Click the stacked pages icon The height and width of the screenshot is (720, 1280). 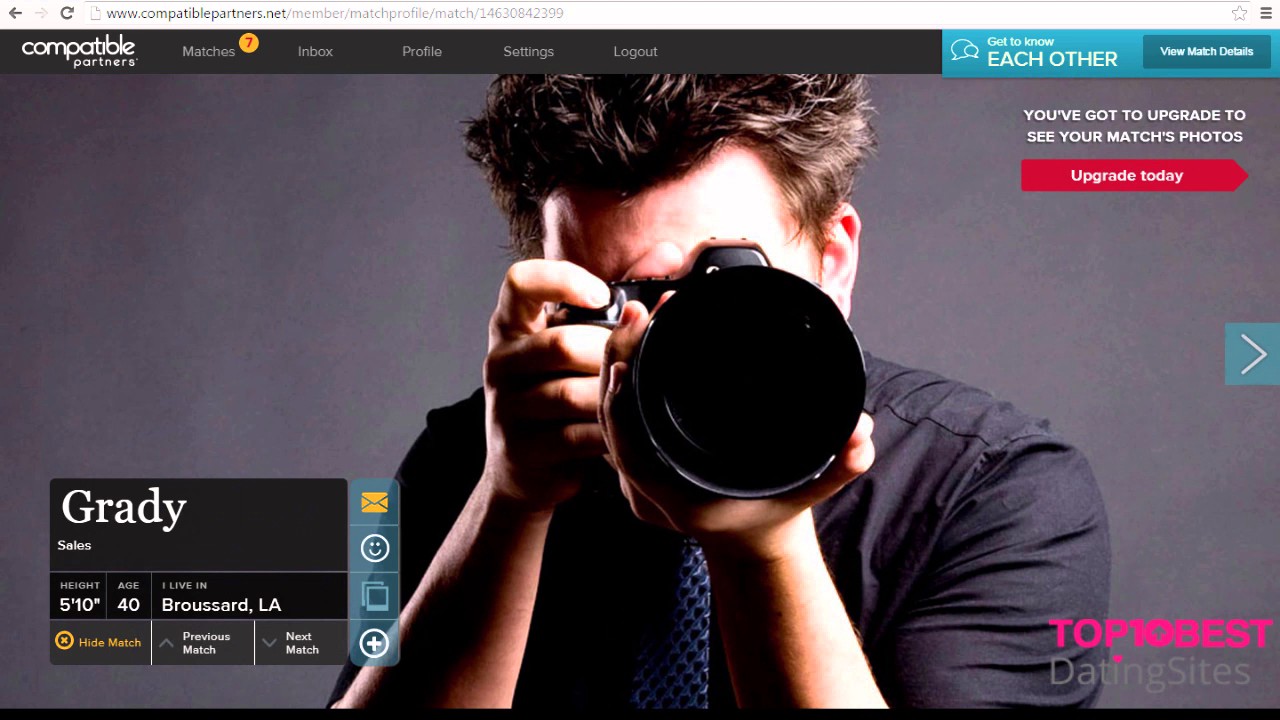click(374, 595)
